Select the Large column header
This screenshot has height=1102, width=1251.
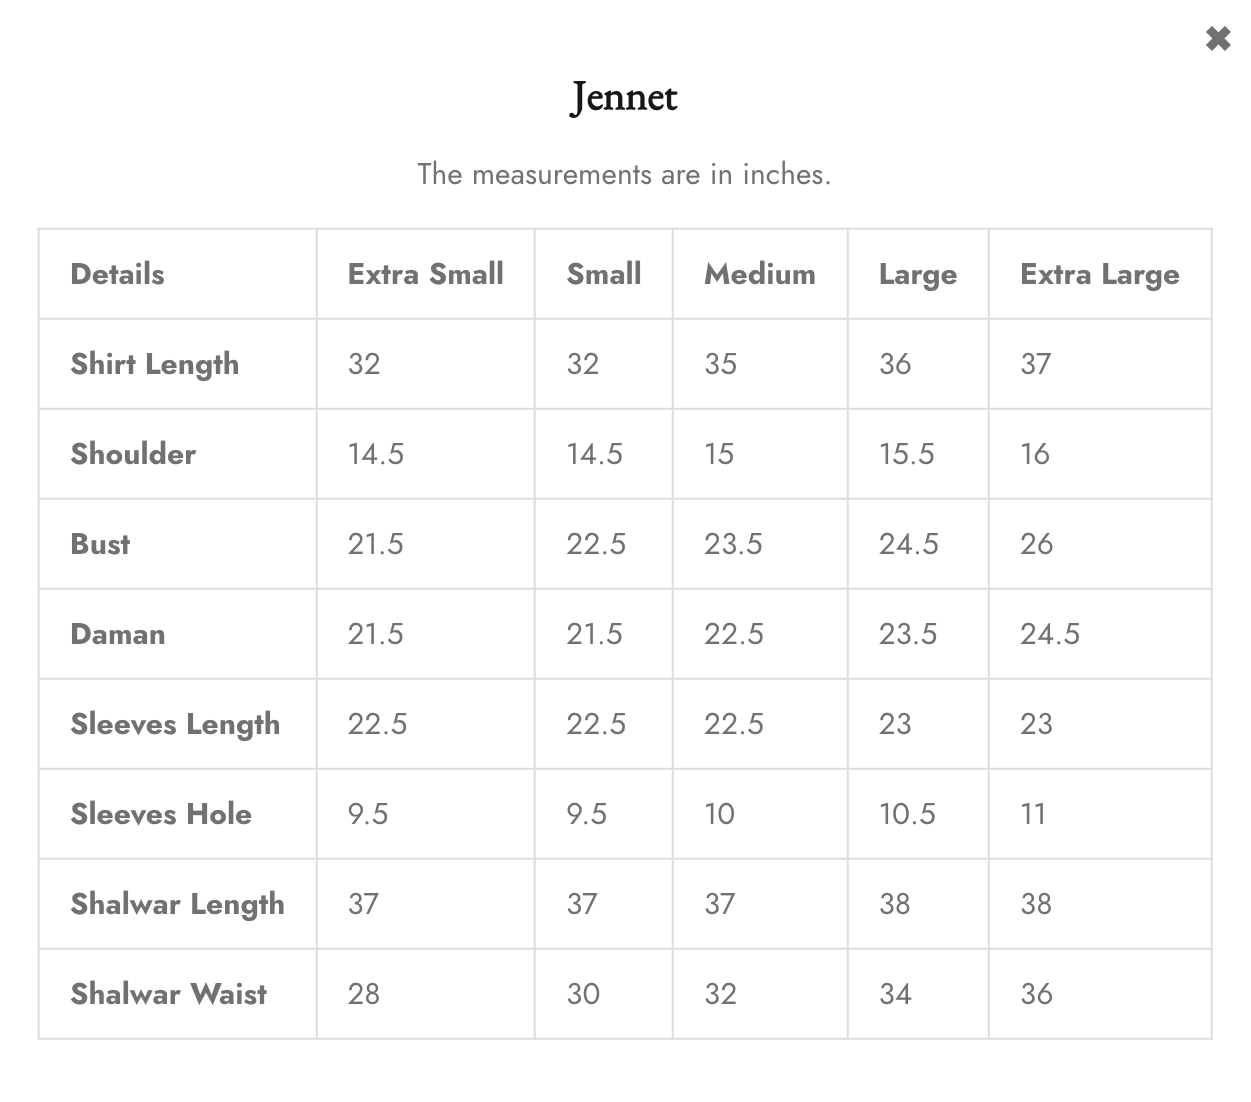click(x=917, y=275)
